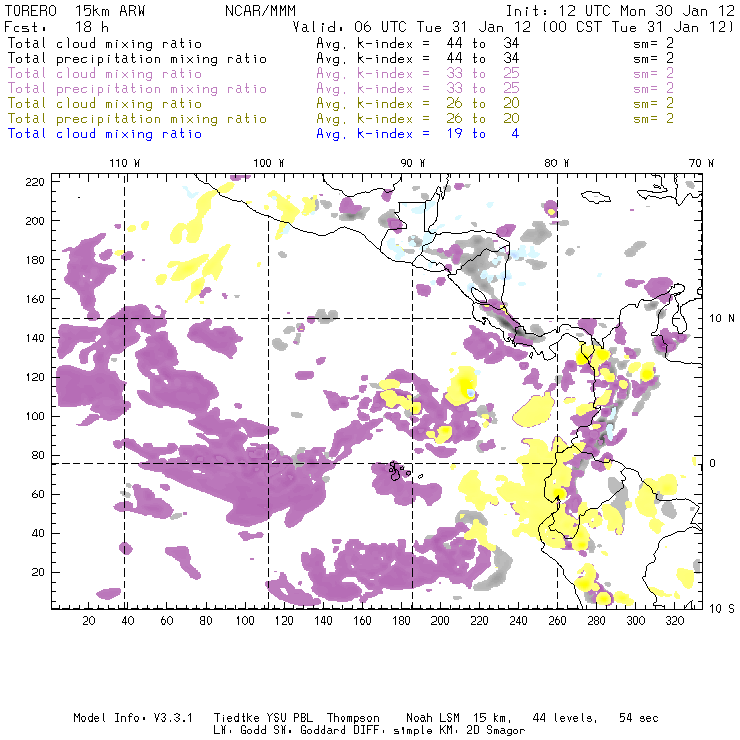This screenshot has width=740, height=740.
Task: Click the "Tiedtke" scheme name in the footer
Action: point(236,718)
